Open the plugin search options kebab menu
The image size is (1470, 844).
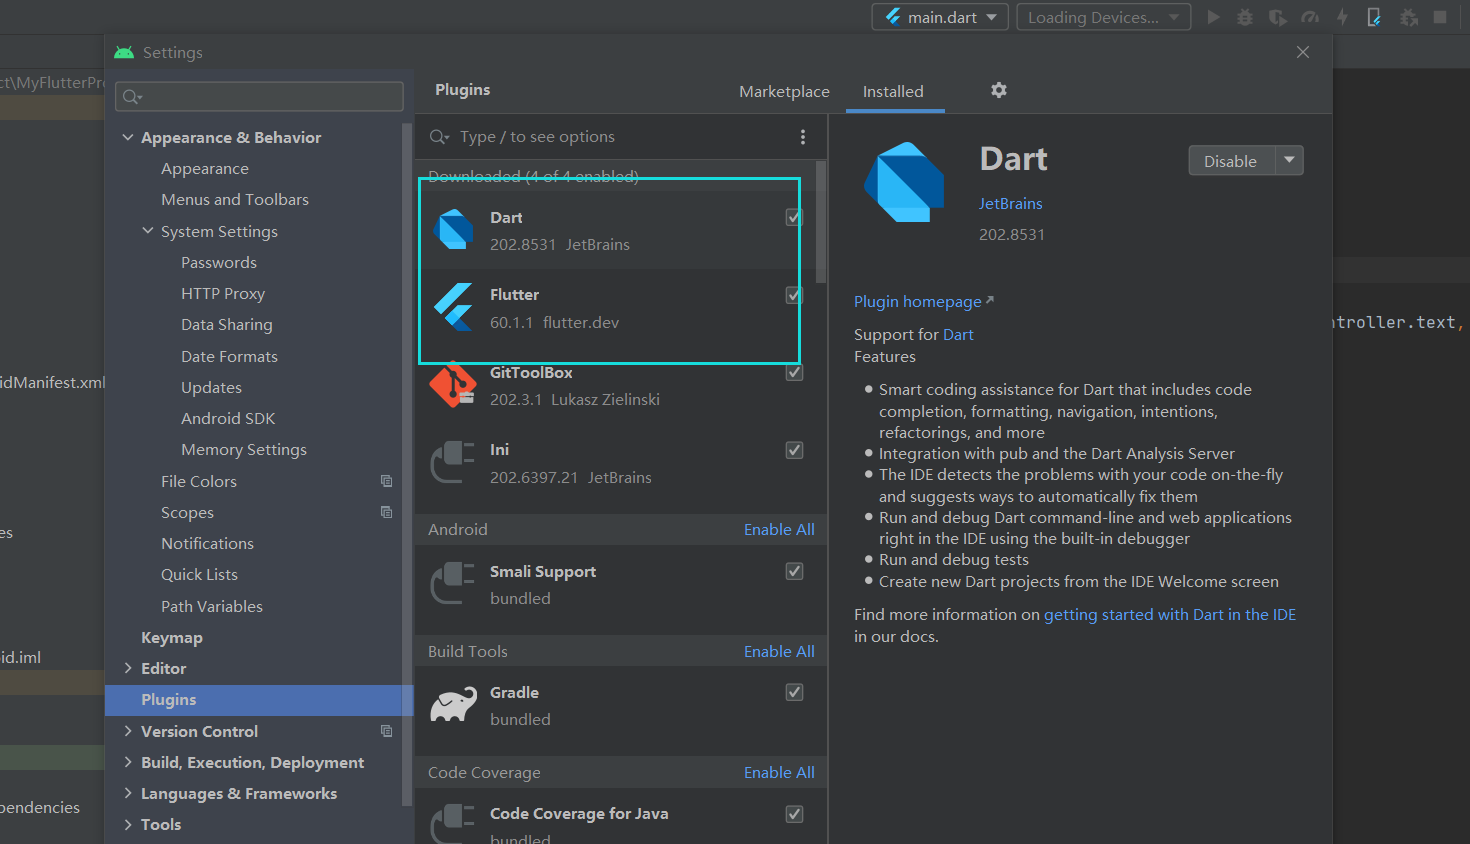point(803,137)
